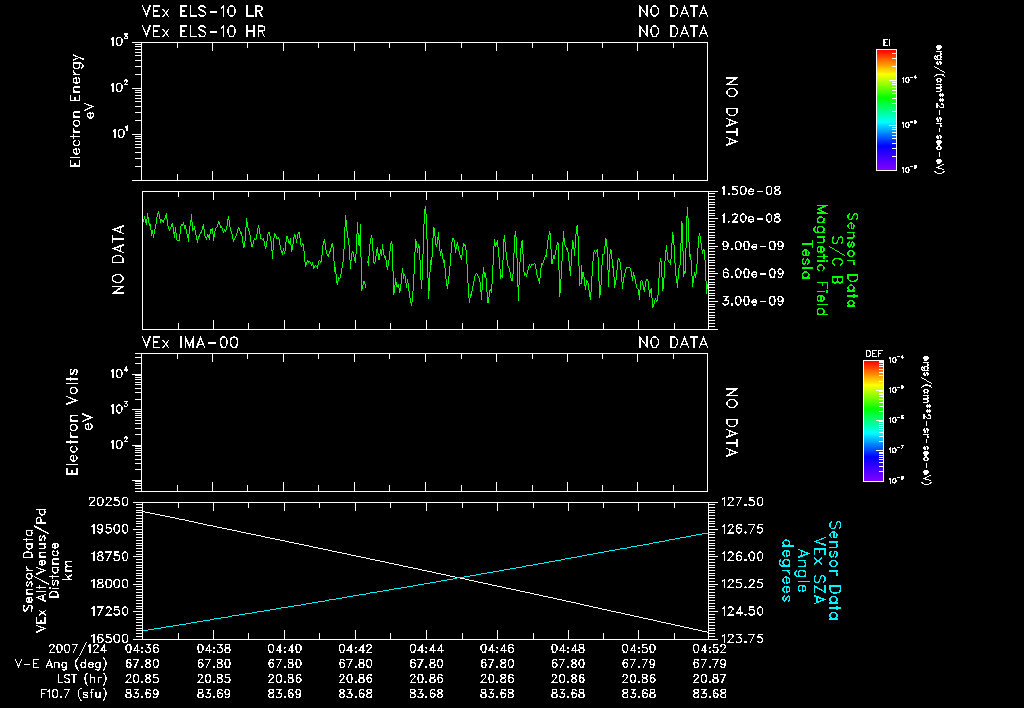Click 'NO DATA' beside VEx ELS-10 LR
This screenshot has width=1024, height=708.
click(673, 12)
